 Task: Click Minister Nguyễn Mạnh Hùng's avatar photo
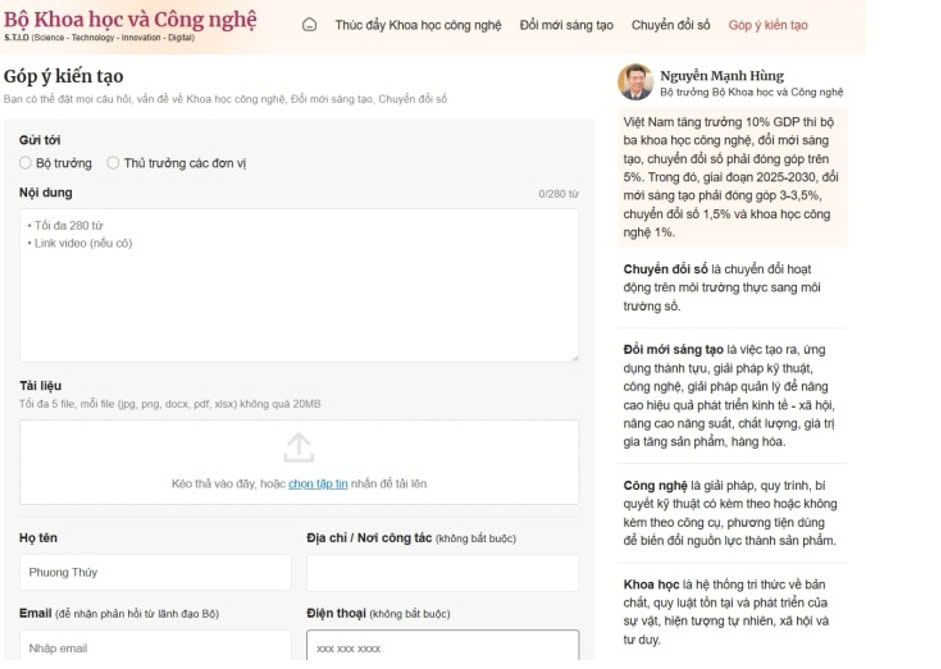635,82
